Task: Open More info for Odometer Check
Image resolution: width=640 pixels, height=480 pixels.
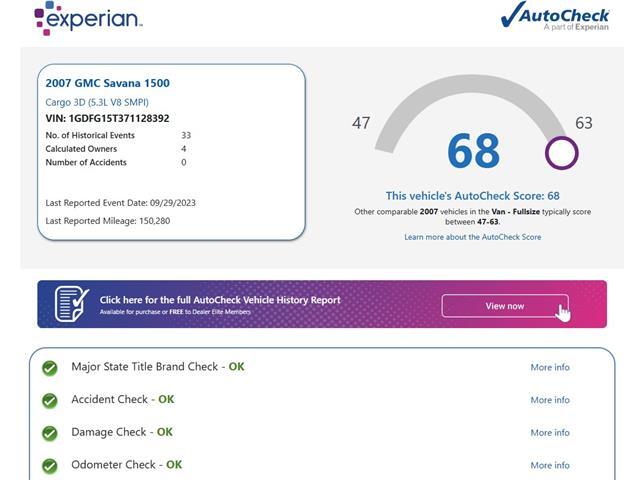Action: [x=550, y=465]
